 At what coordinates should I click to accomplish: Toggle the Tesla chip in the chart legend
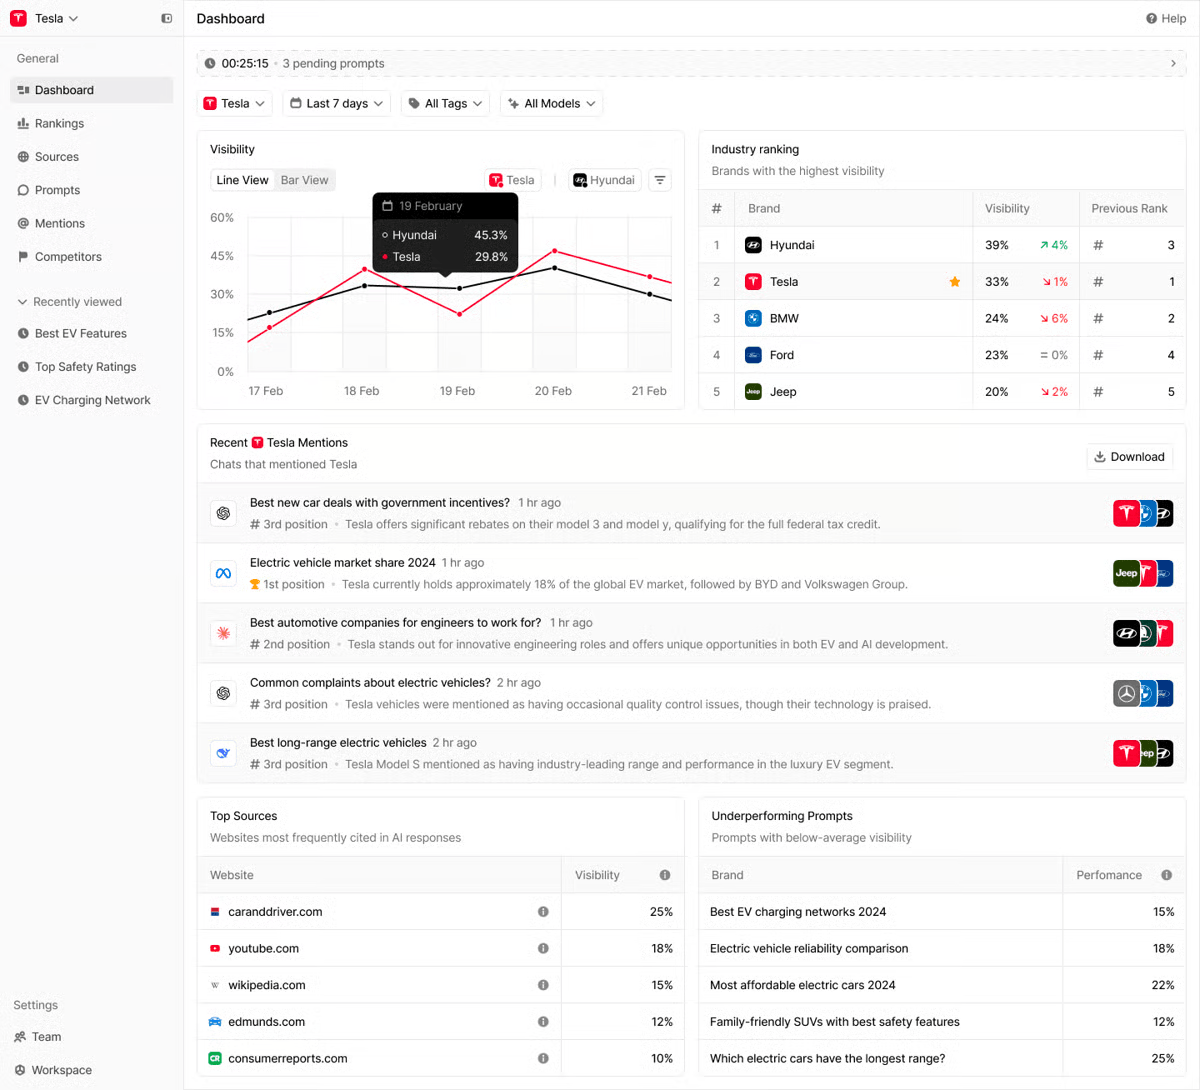click(x=512, y=180)
